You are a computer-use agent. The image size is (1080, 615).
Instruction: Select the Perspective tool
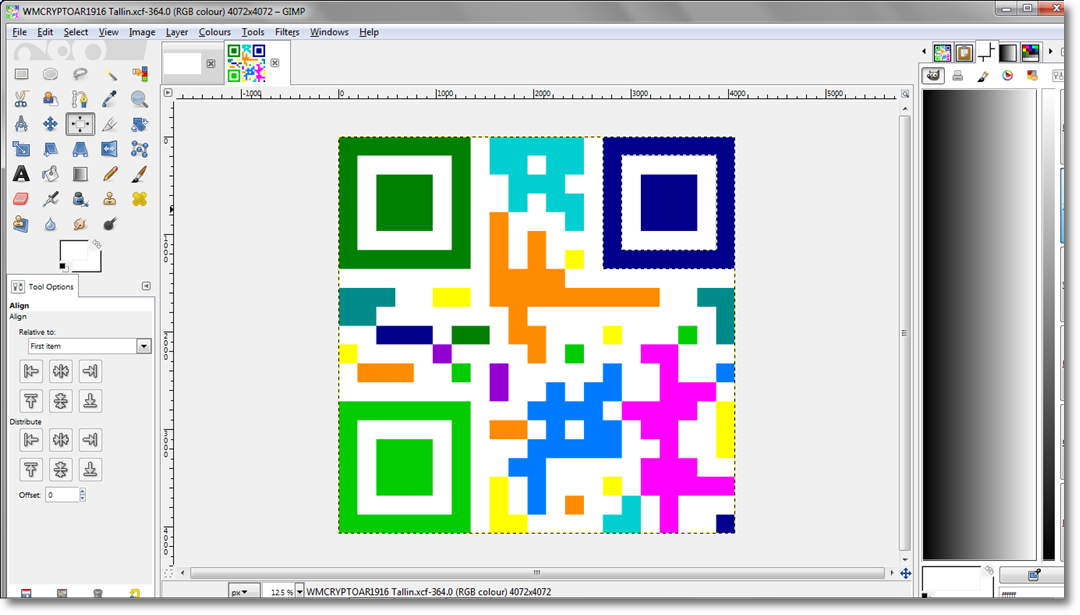click(80, 149)
